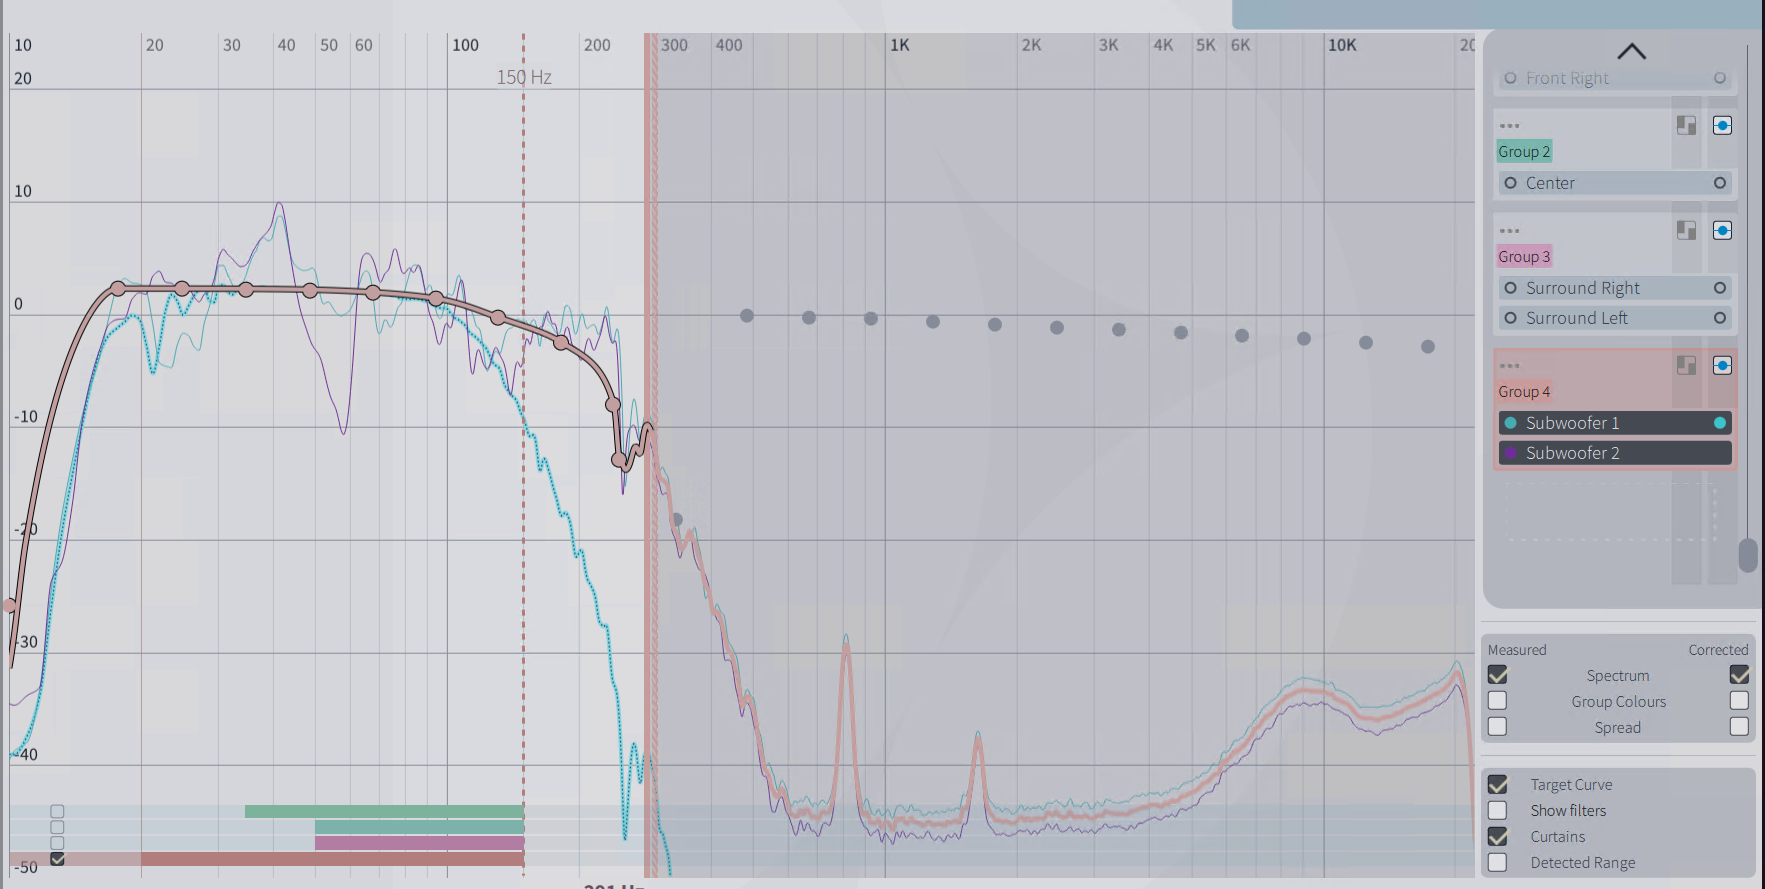Screen dimensions: 1765x889
Task: Collapse the speaker group list with the up chevron
Action: coord(1631,52)
